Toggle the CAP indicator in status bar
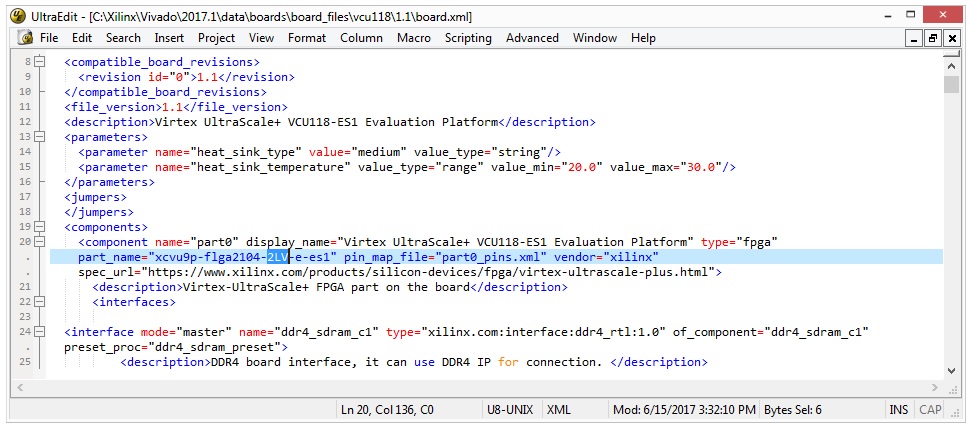Image resolution: width=970 pixels, height=426 pixels. [930, 410]
